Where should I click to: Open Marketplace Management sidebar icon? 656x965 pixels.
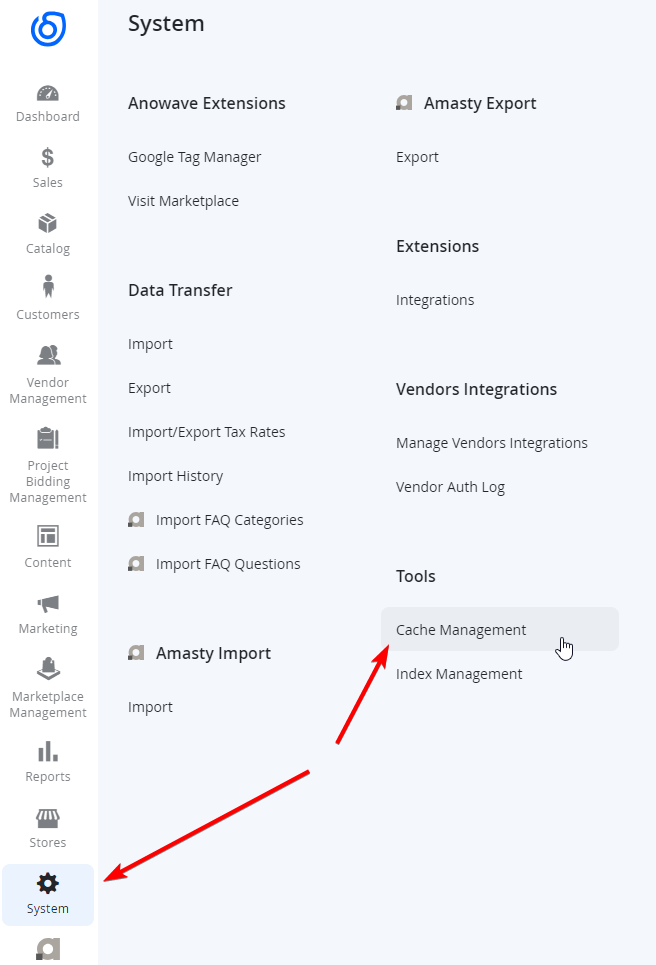pyautogui.click(x=48, y=669)
